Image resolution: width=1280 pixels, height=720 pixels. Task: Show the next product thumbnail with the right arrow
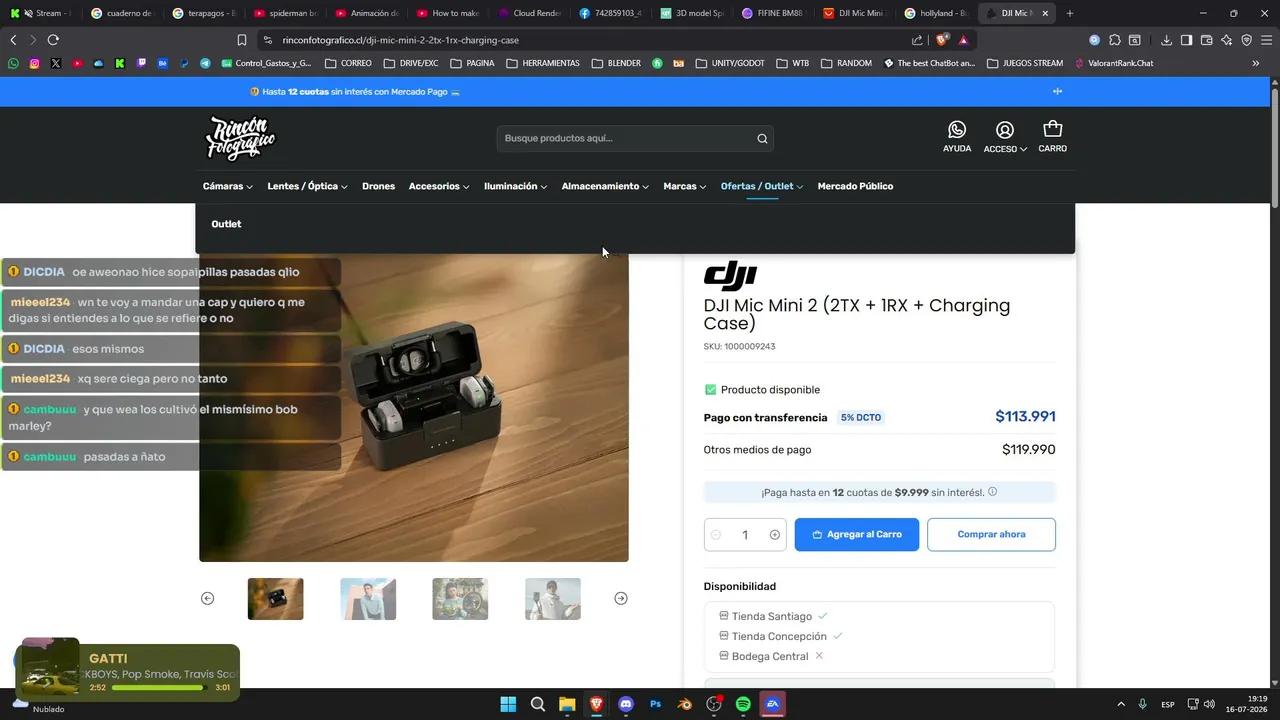pos(621,598)
